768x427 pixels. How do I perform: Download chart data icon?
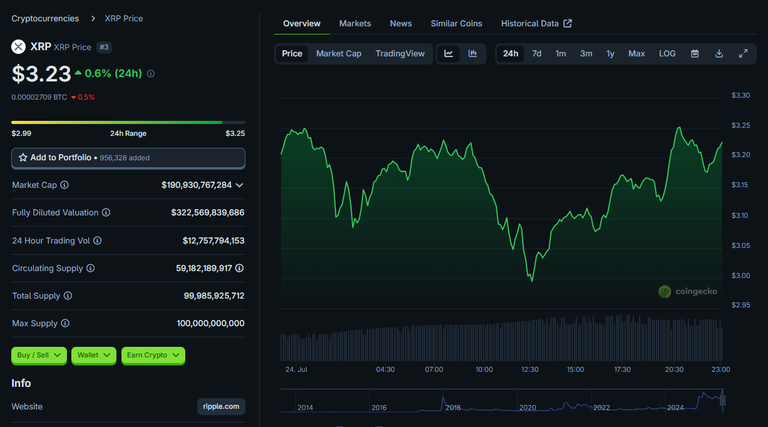pos(719,54)
